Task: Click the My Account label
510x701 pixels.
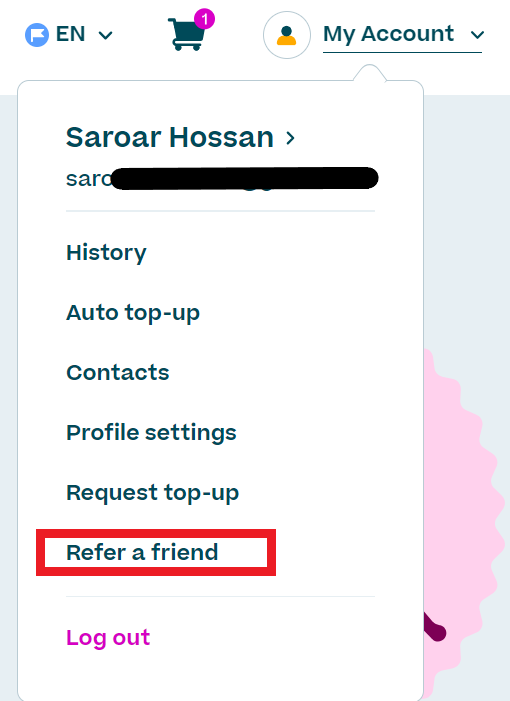Action: tap(388, 34)
